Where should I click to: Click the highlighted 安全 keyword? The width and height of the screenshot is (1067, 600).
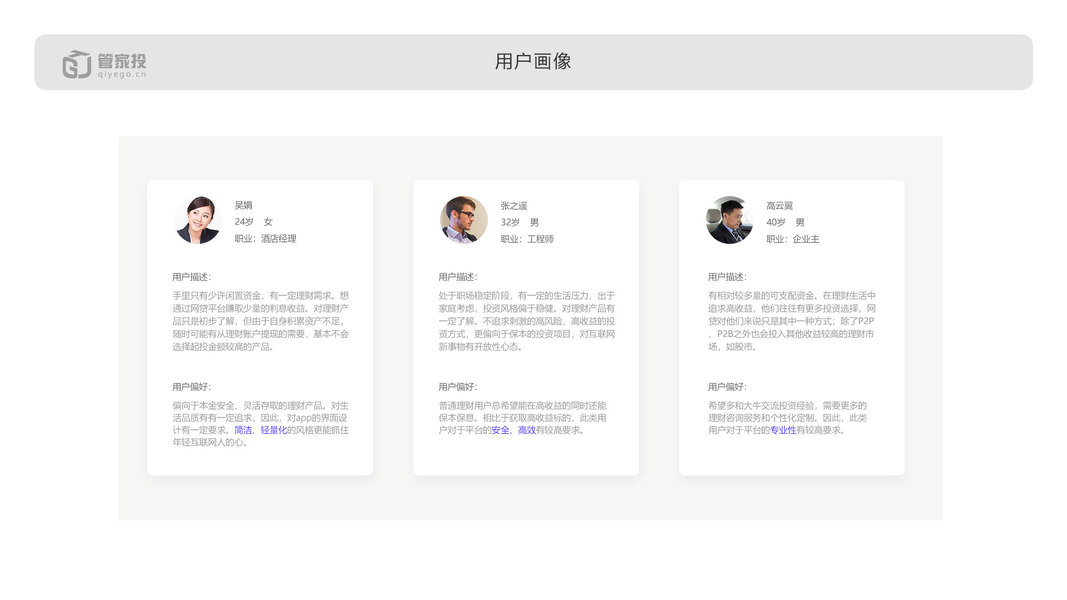(500, 430)
